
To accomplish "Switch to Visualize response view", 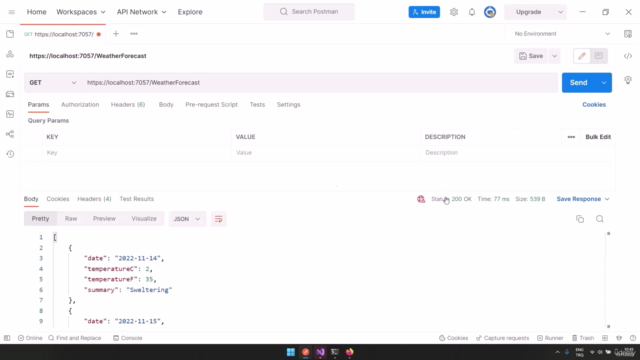I will (x=144, y=219).
